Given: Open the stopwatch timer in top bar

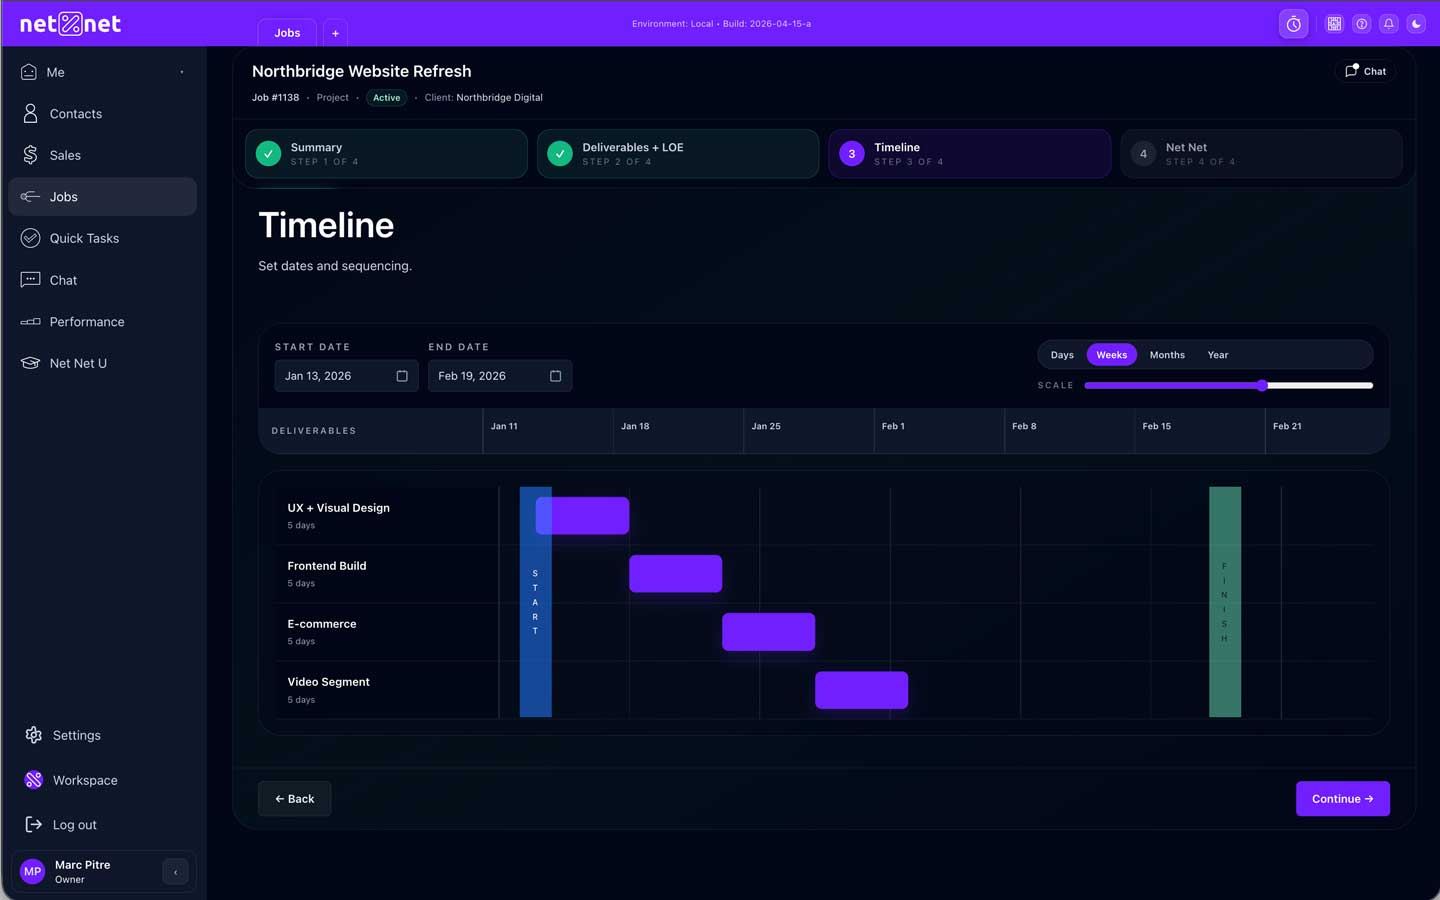Looking at the screenshot, I should pos(1293,24).
